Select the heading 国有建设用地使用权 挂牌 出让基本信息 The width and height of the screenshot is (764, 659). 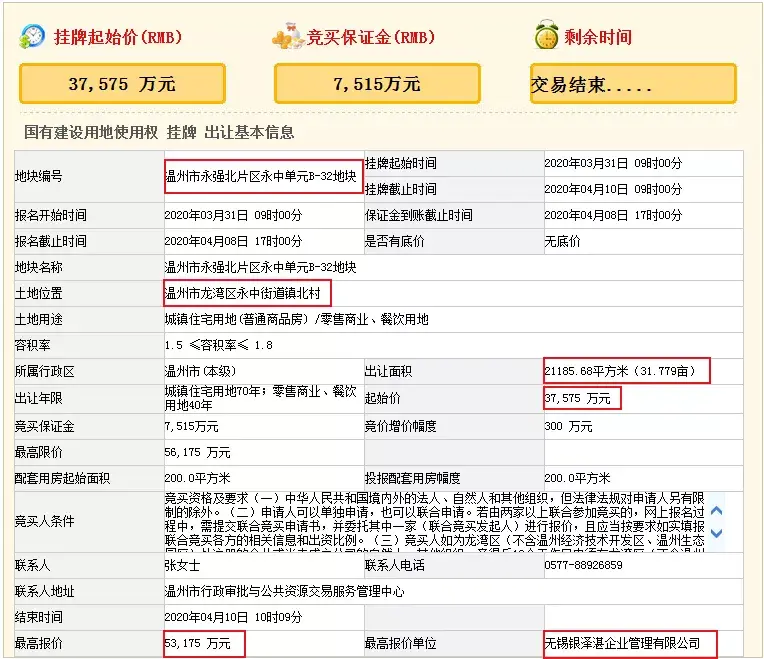(x=159, y=132)
